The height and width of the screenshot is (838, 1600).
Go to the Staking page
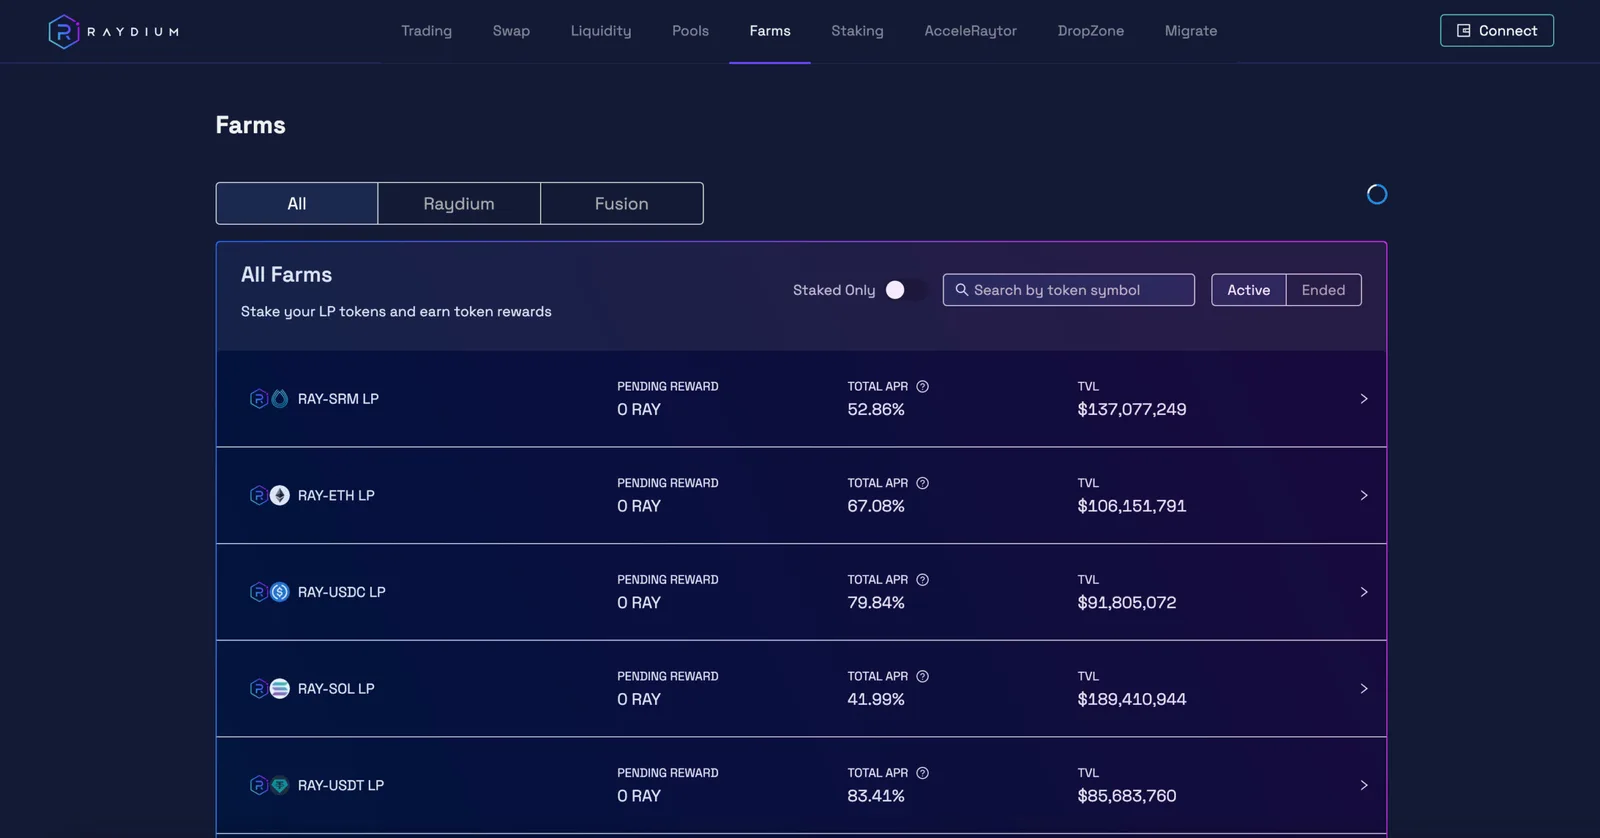click(x=857, y=31)
